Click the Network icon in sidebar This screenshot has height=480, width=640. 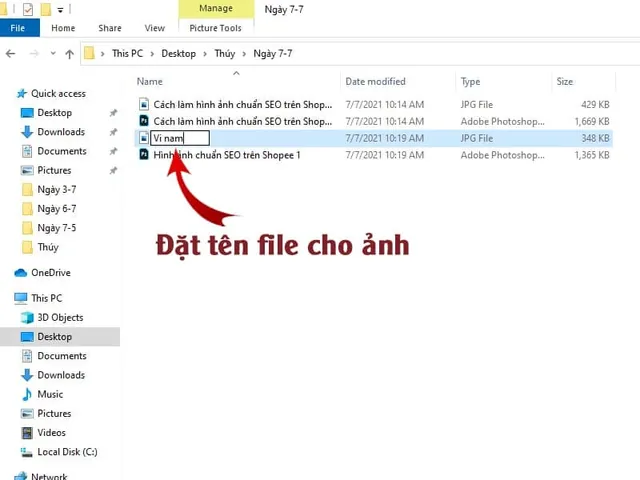click(x=20, y=476)
